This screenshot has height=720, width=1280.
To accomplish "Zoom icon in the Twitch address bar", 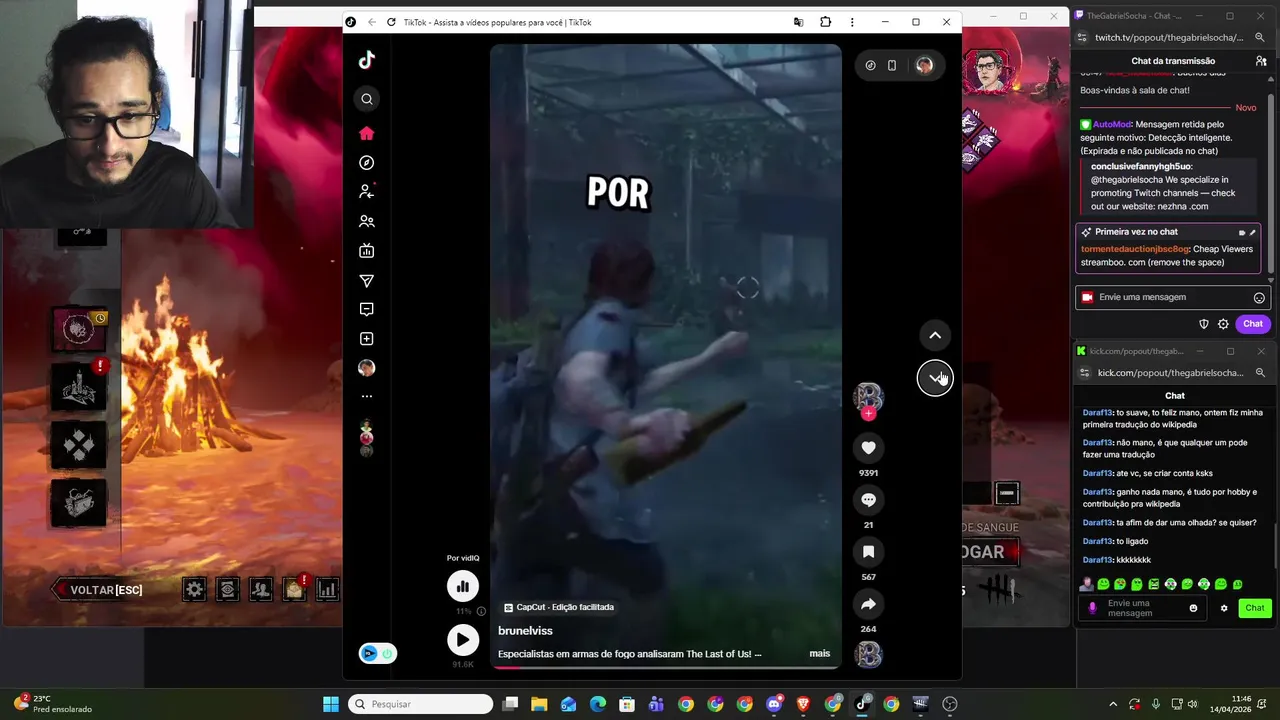I will (1260, 37).
